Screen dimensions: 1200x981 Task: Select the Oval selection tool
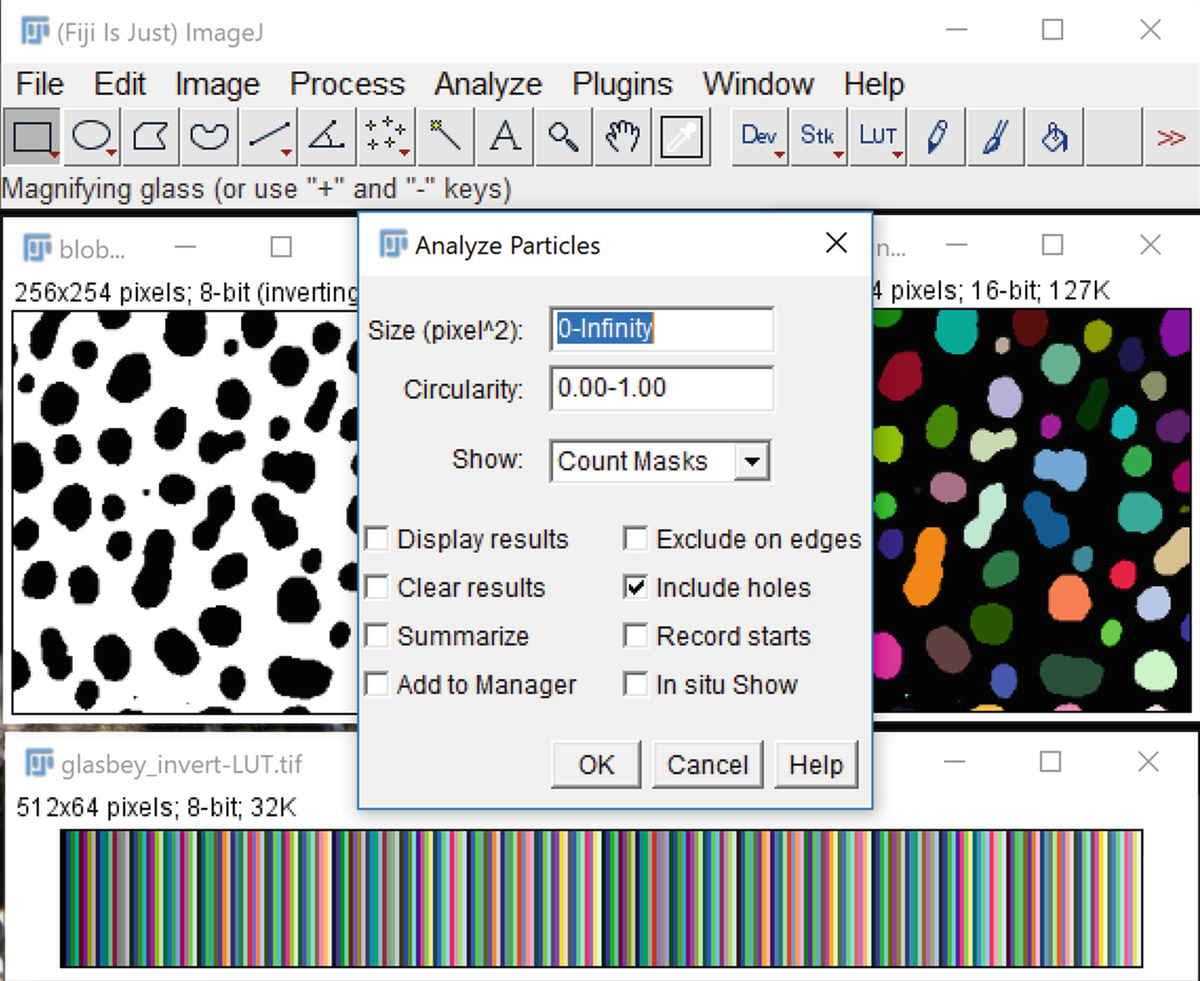(92, 137)
